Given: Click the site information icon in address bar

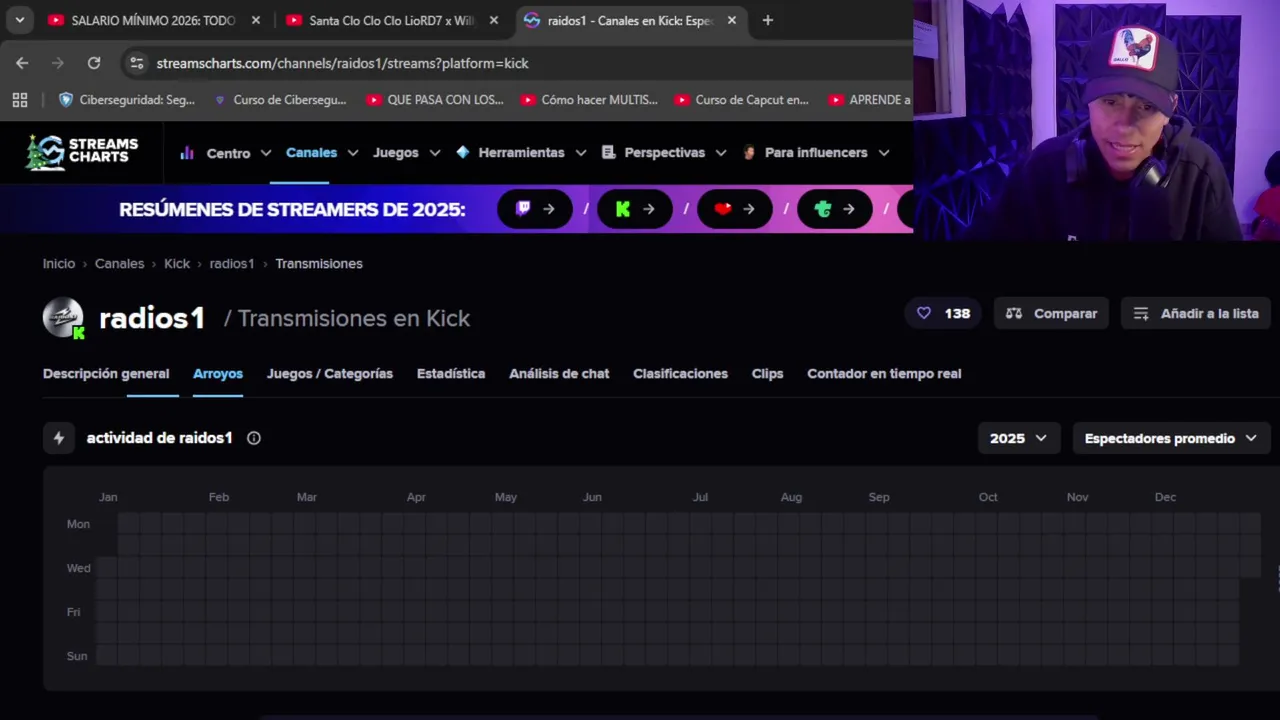Looking at the screenshot, I should click(x=137, y=63).
